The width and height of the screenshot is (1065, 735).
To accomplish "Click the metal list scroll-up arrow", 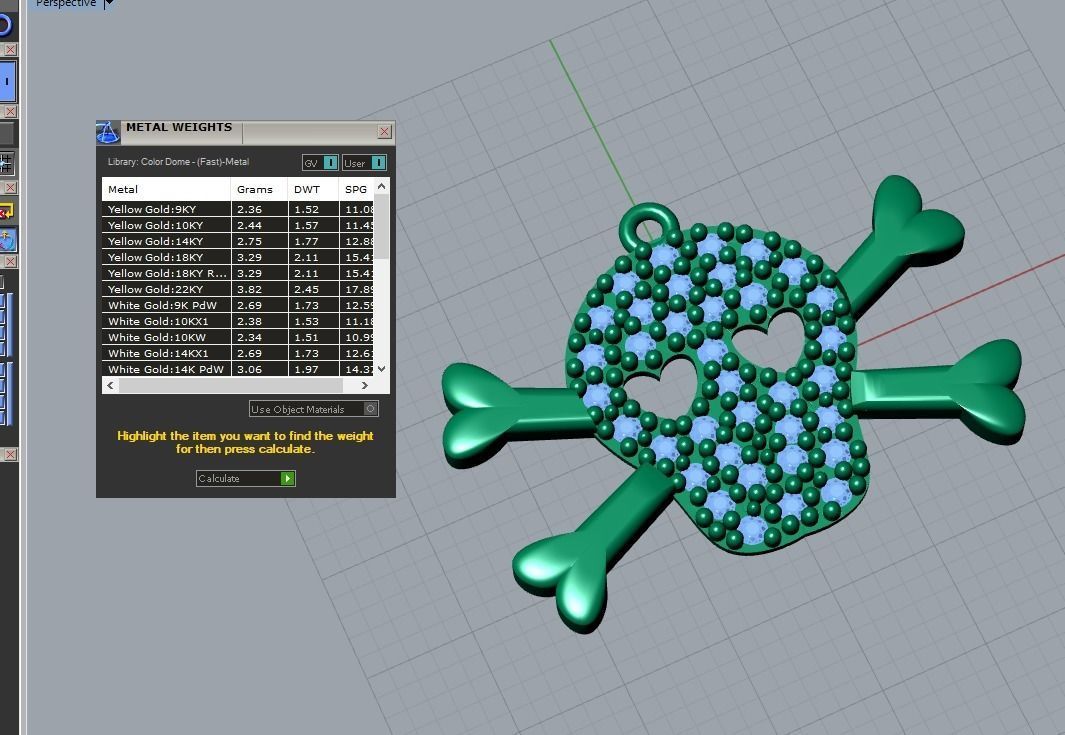I will coord(382,185).
